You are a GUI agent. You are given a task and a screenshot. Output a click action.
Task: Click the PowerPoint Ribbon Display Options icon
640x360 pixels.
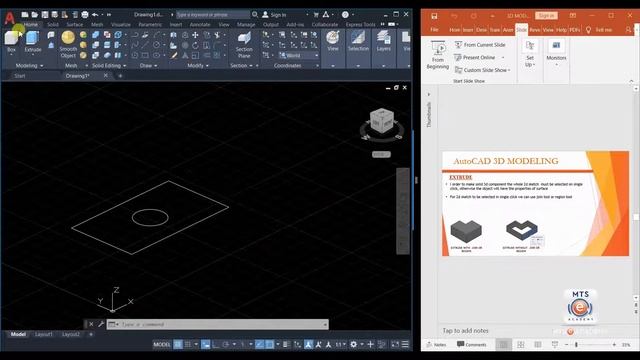[573, 16]
